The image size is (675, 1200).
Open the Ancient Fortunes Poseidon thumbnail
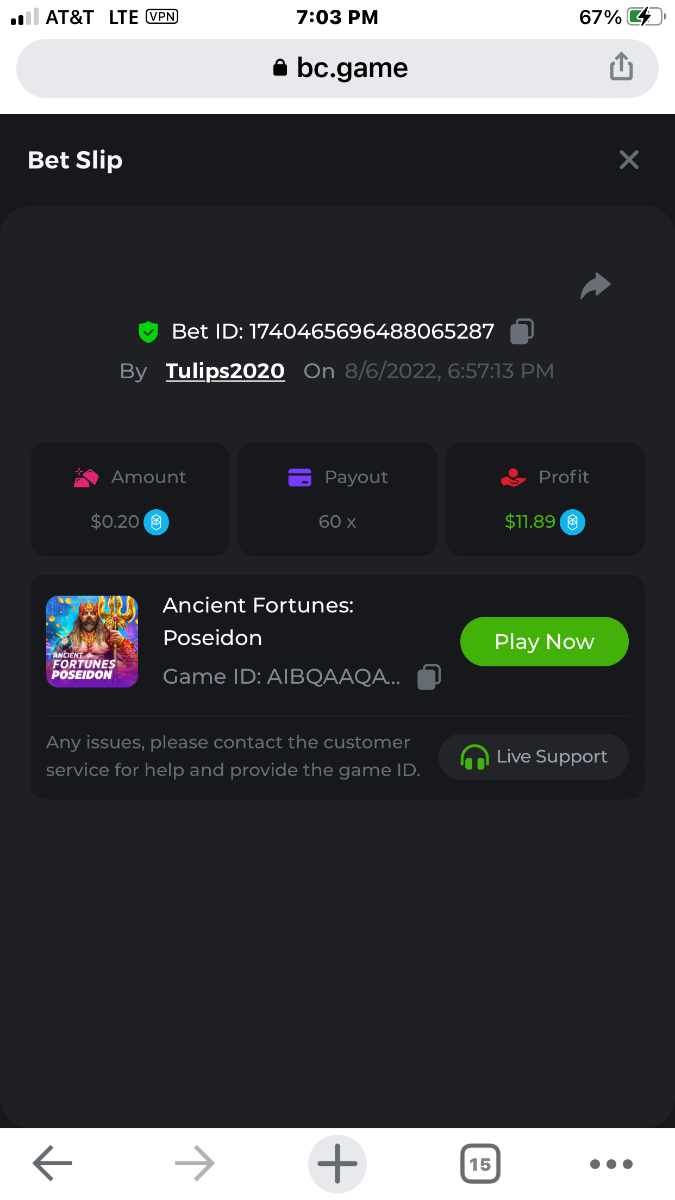(x=92, y=641)
